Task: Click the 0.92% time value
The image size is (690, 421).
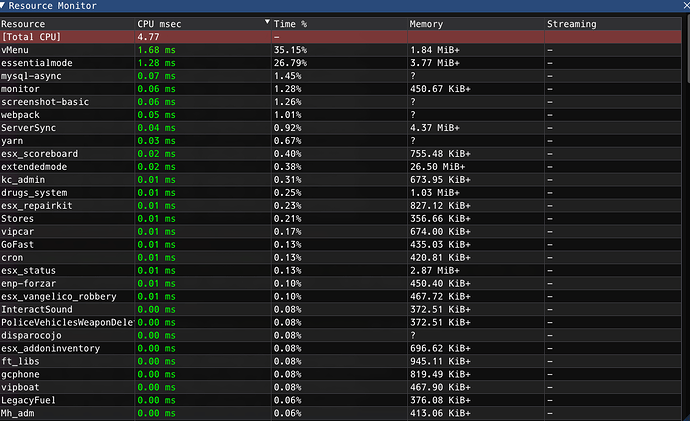Action: (x=287, y=128)
